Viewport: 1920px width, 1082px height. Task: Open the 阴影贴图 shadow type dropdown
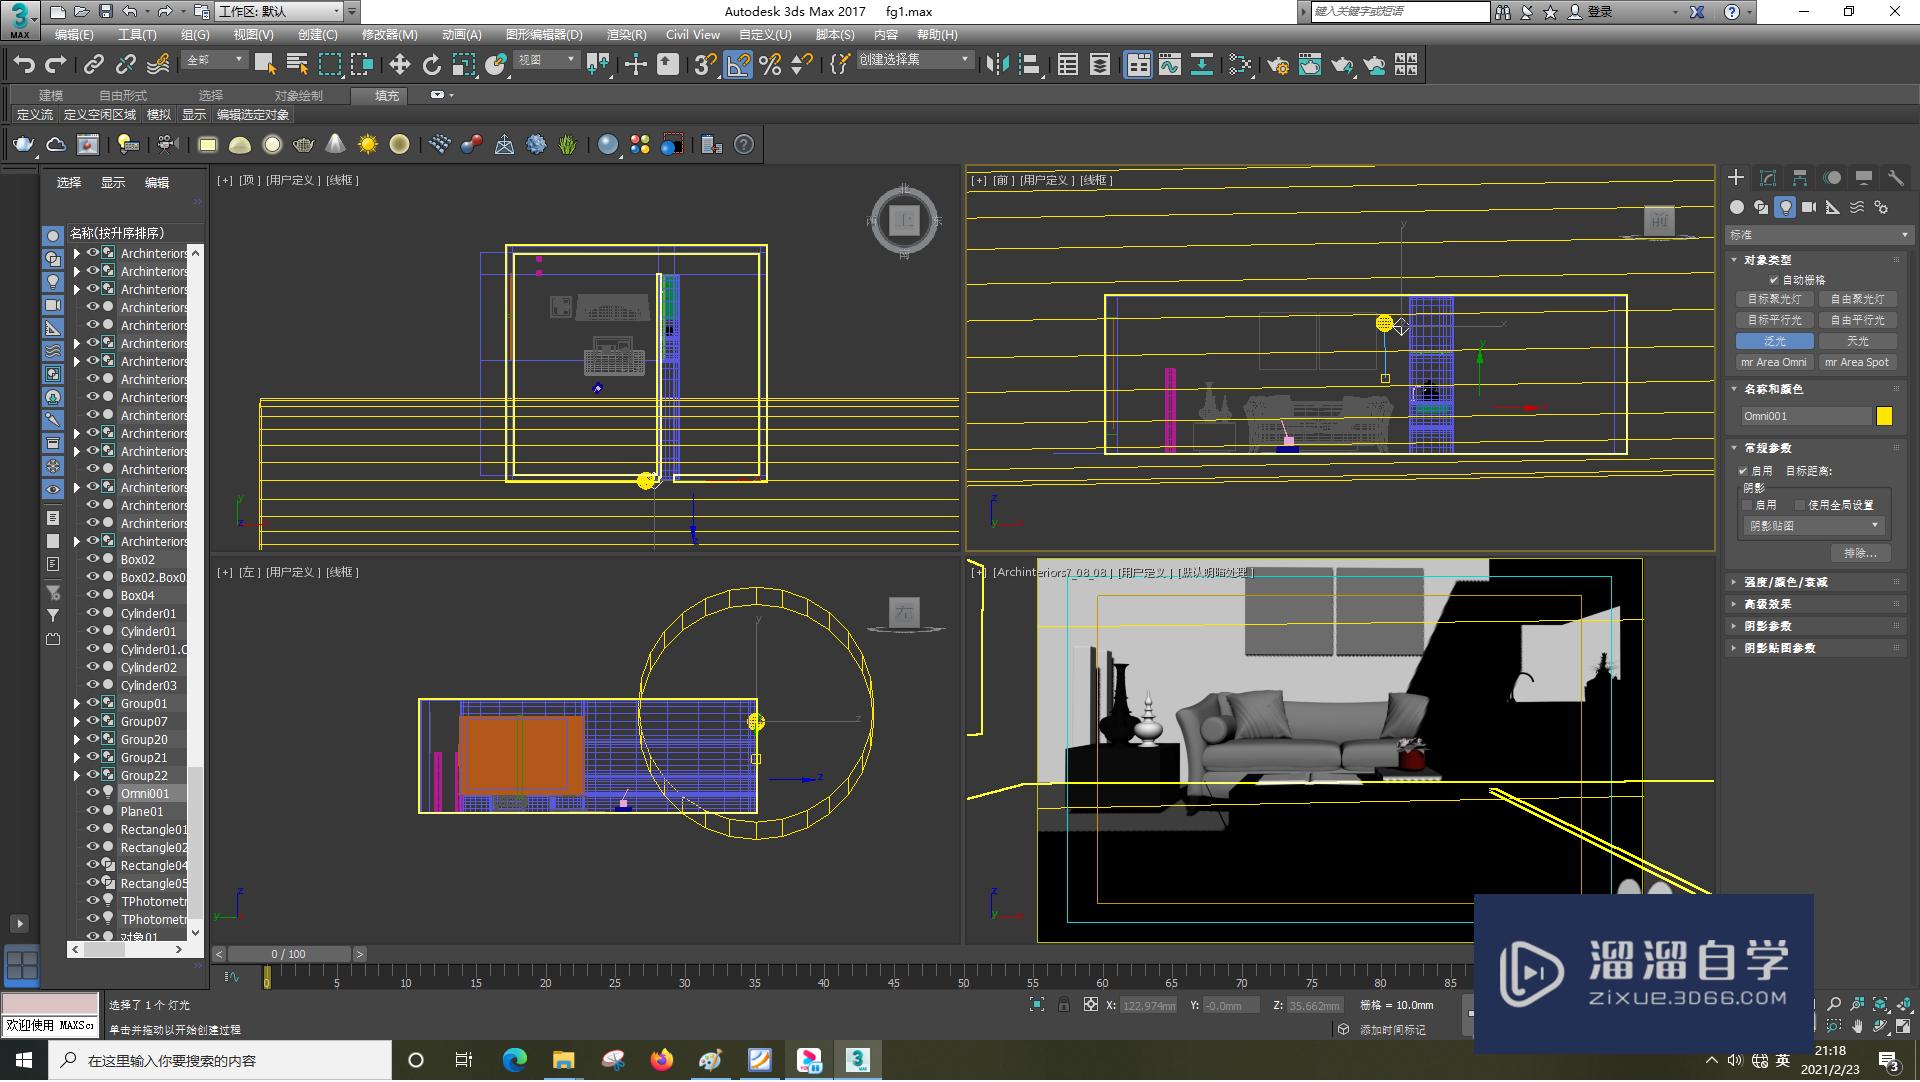1814,526
